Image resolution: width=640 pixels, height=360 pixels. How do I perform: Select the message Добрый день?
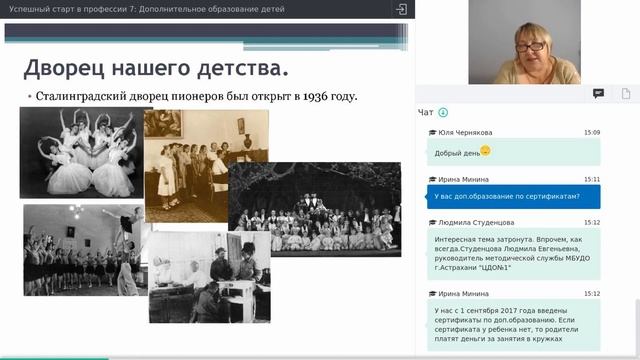513,152
